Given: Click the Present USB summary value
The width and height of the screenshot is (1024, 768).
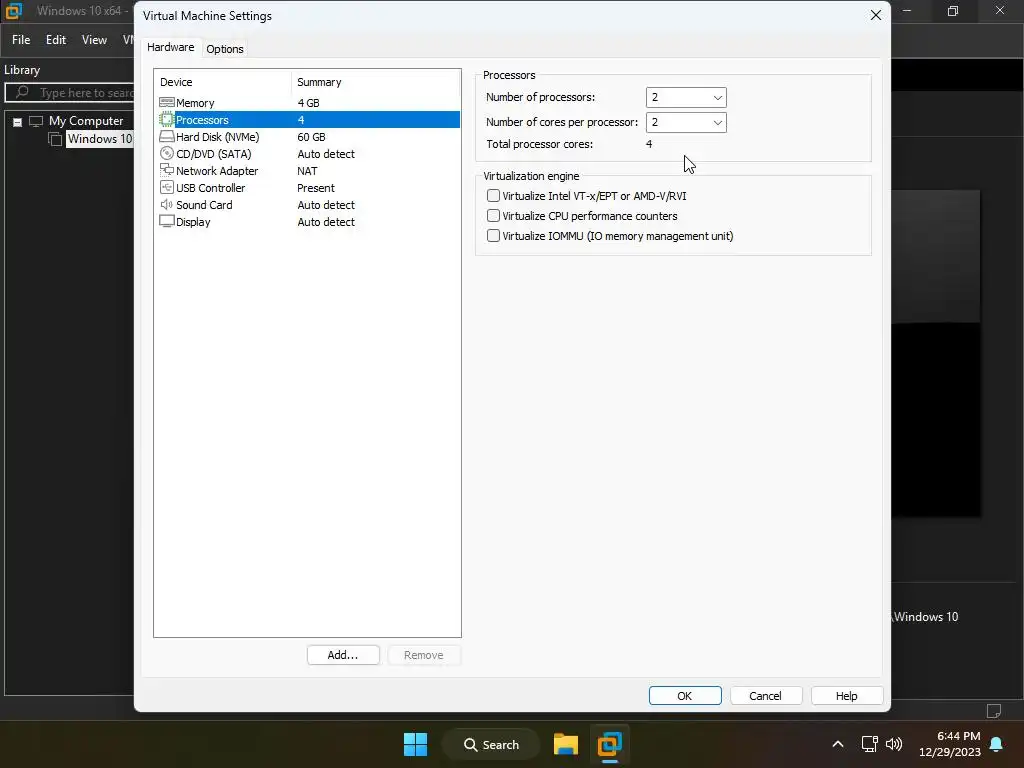Looking at the screenshot, I should [x=315, y=188].
